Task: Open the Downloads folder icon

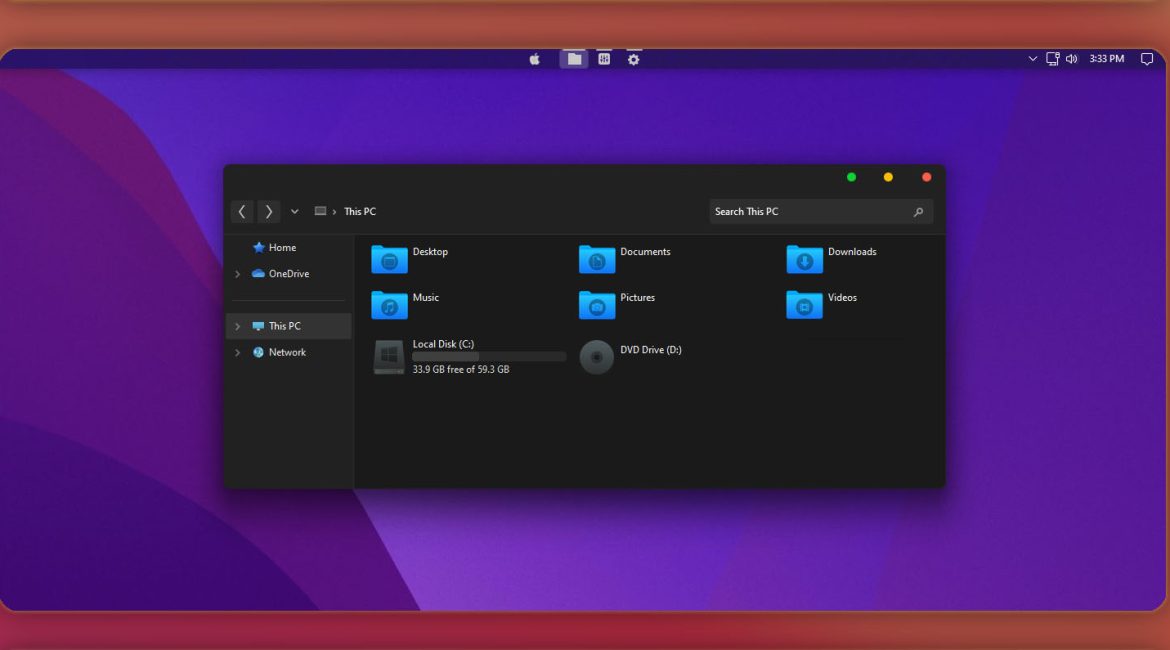Action: (804, 259)
